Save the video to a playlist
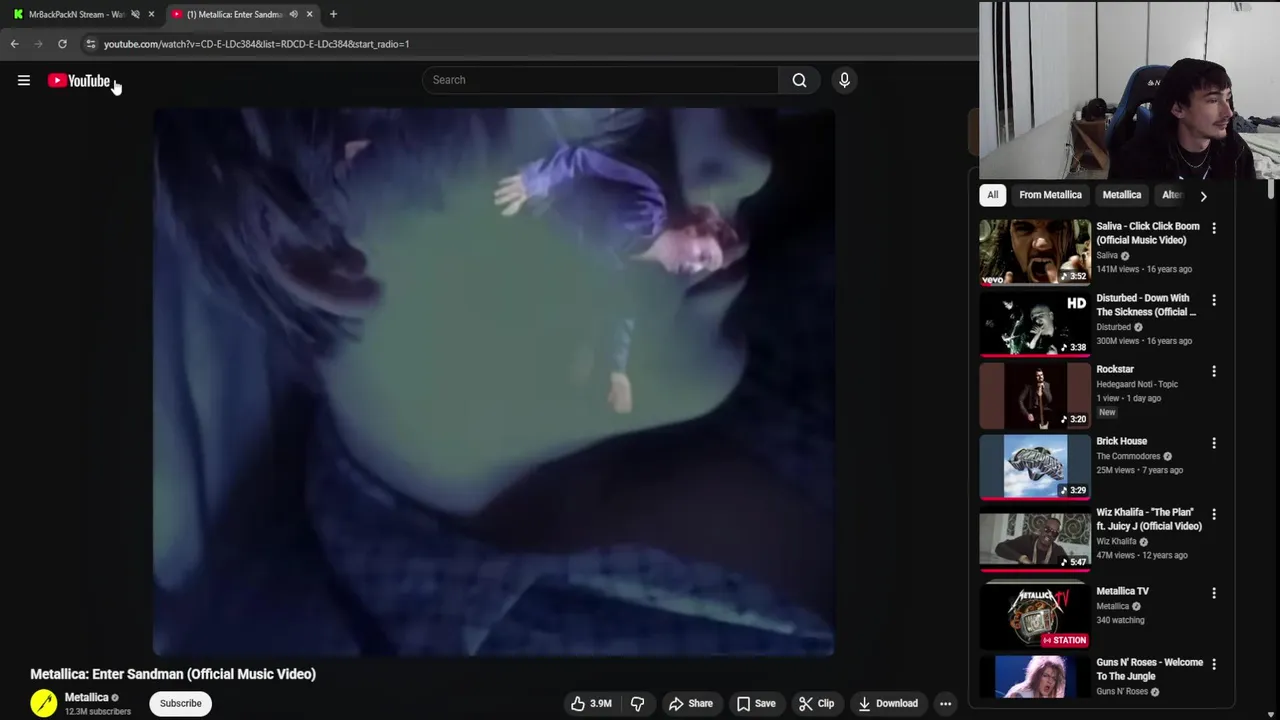The image size is (1280, 720). tap(756, 703)
